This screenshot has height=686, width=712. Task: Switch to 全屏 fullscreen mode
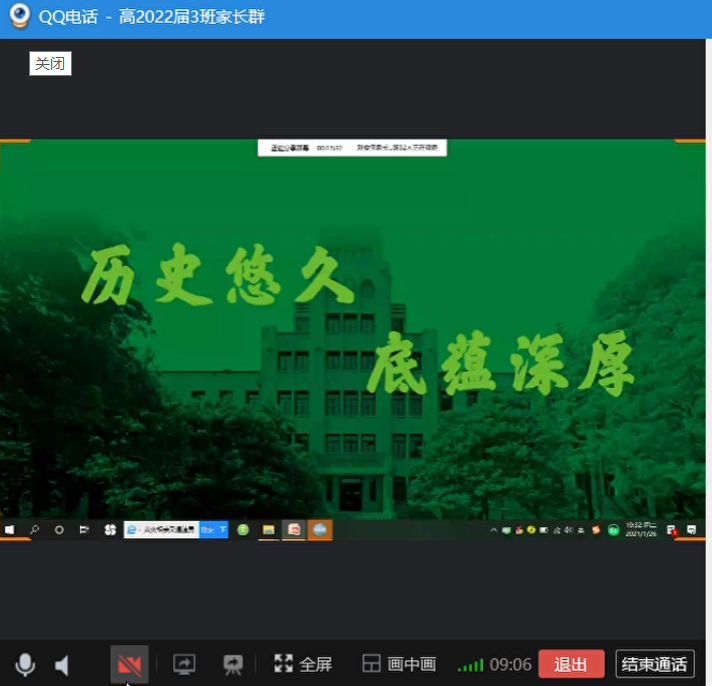point(303,664)
